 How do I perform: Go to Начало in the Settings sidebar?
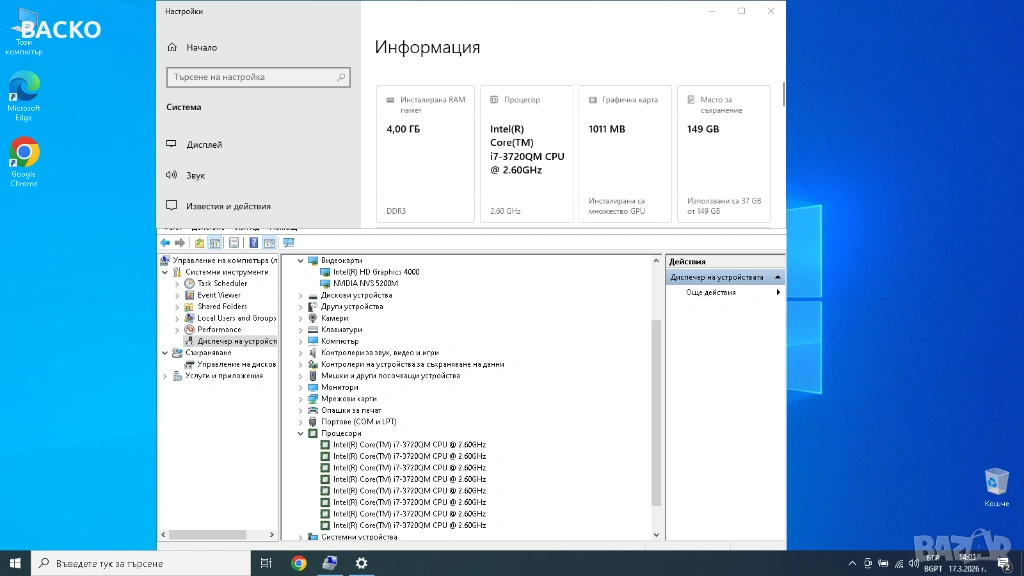[x=201, y=47]
